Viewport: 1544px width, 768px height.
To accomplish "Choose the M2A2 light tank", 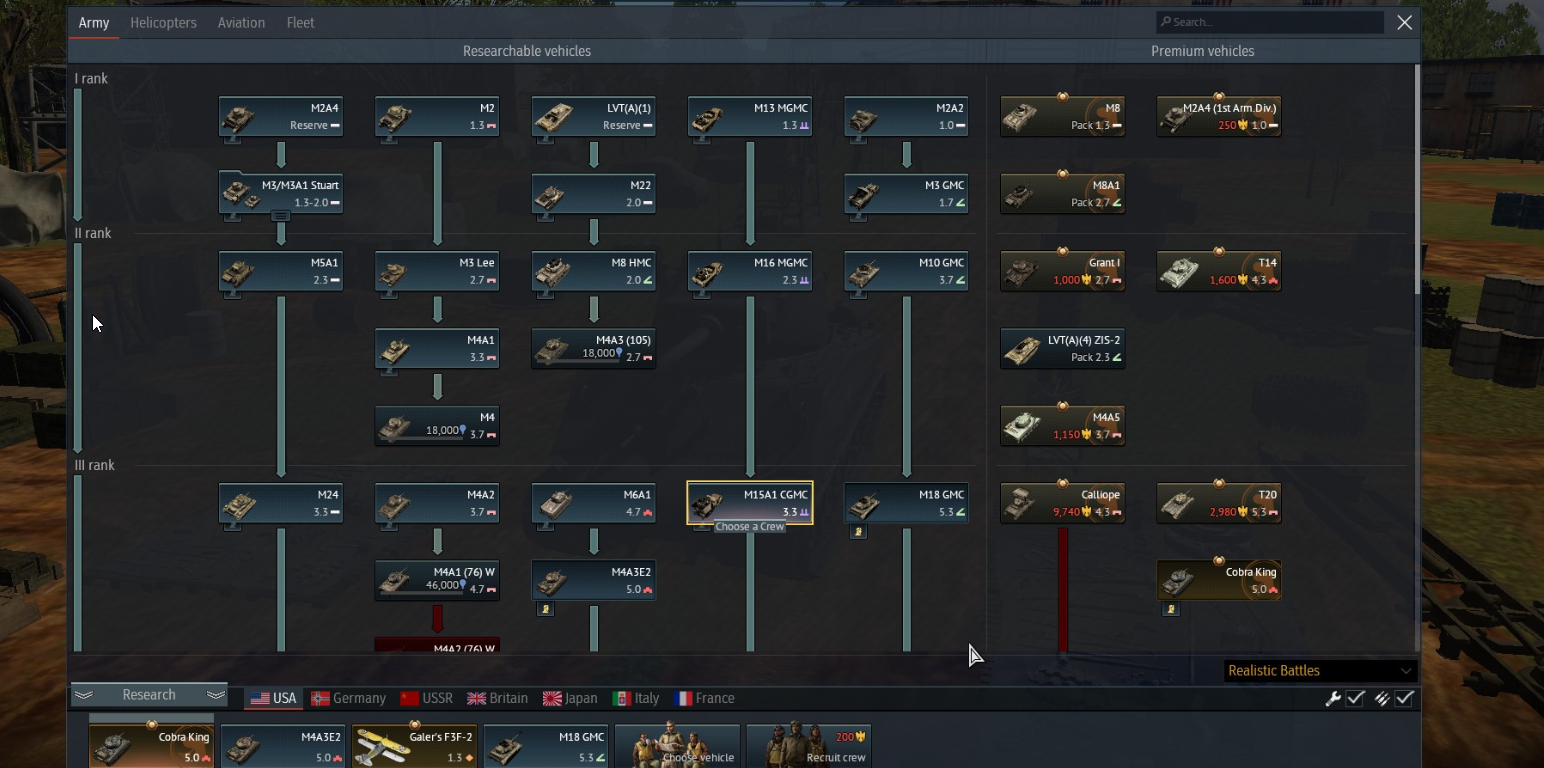I will coord(906,117).
